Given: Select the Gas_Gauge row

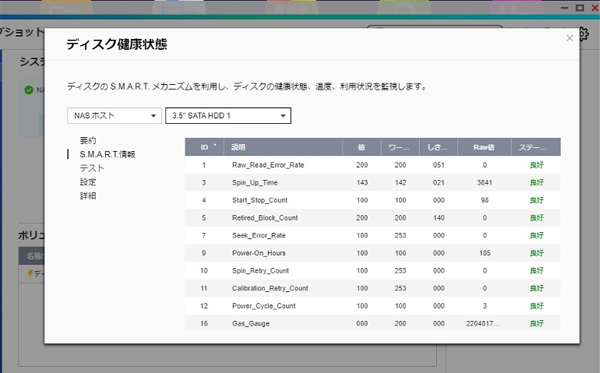Looking at the screenshot, I should pos(373,323).
